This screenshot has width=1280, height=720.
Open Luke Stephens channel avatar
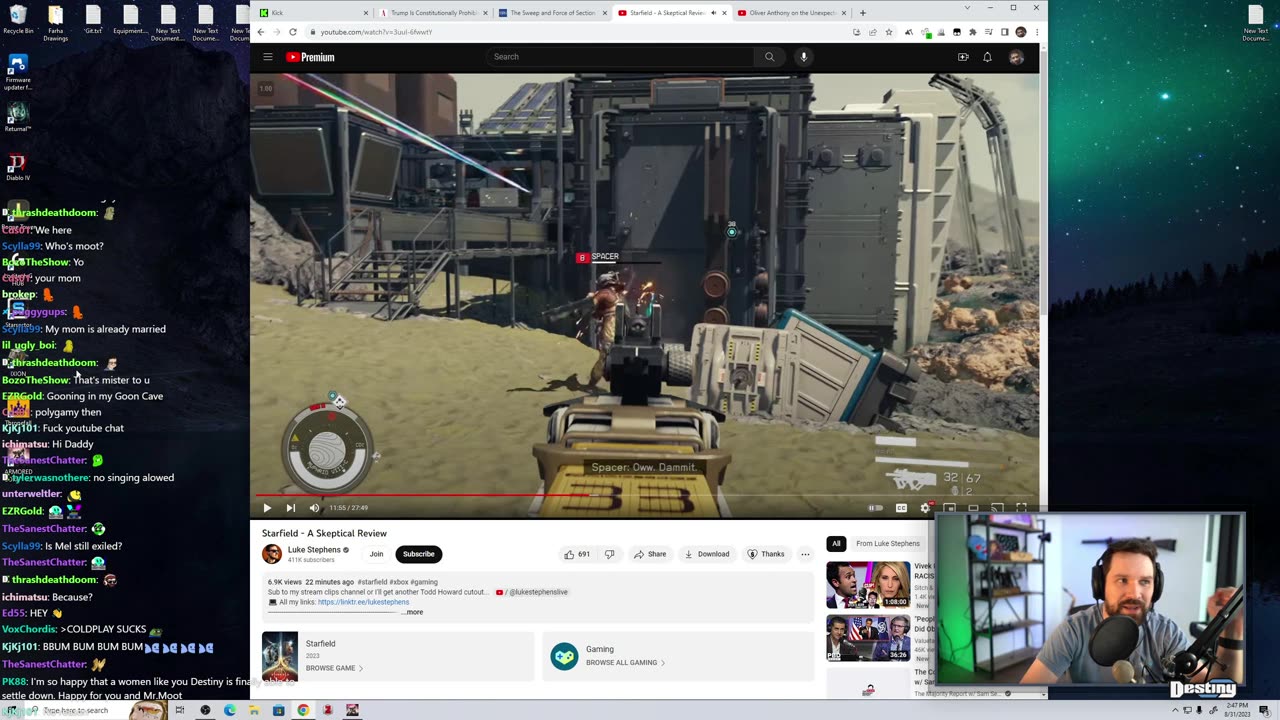click(x=271, y=554)
